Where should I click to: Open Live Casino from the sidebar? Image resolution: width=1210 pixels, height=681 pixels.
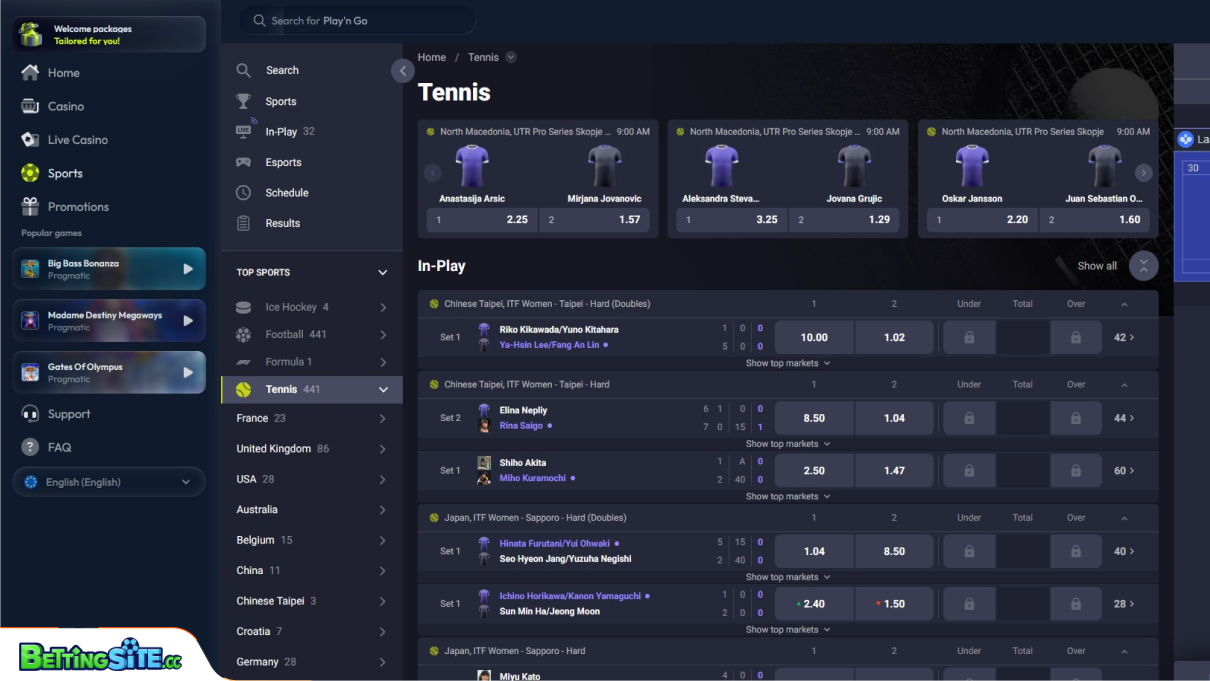79,139
